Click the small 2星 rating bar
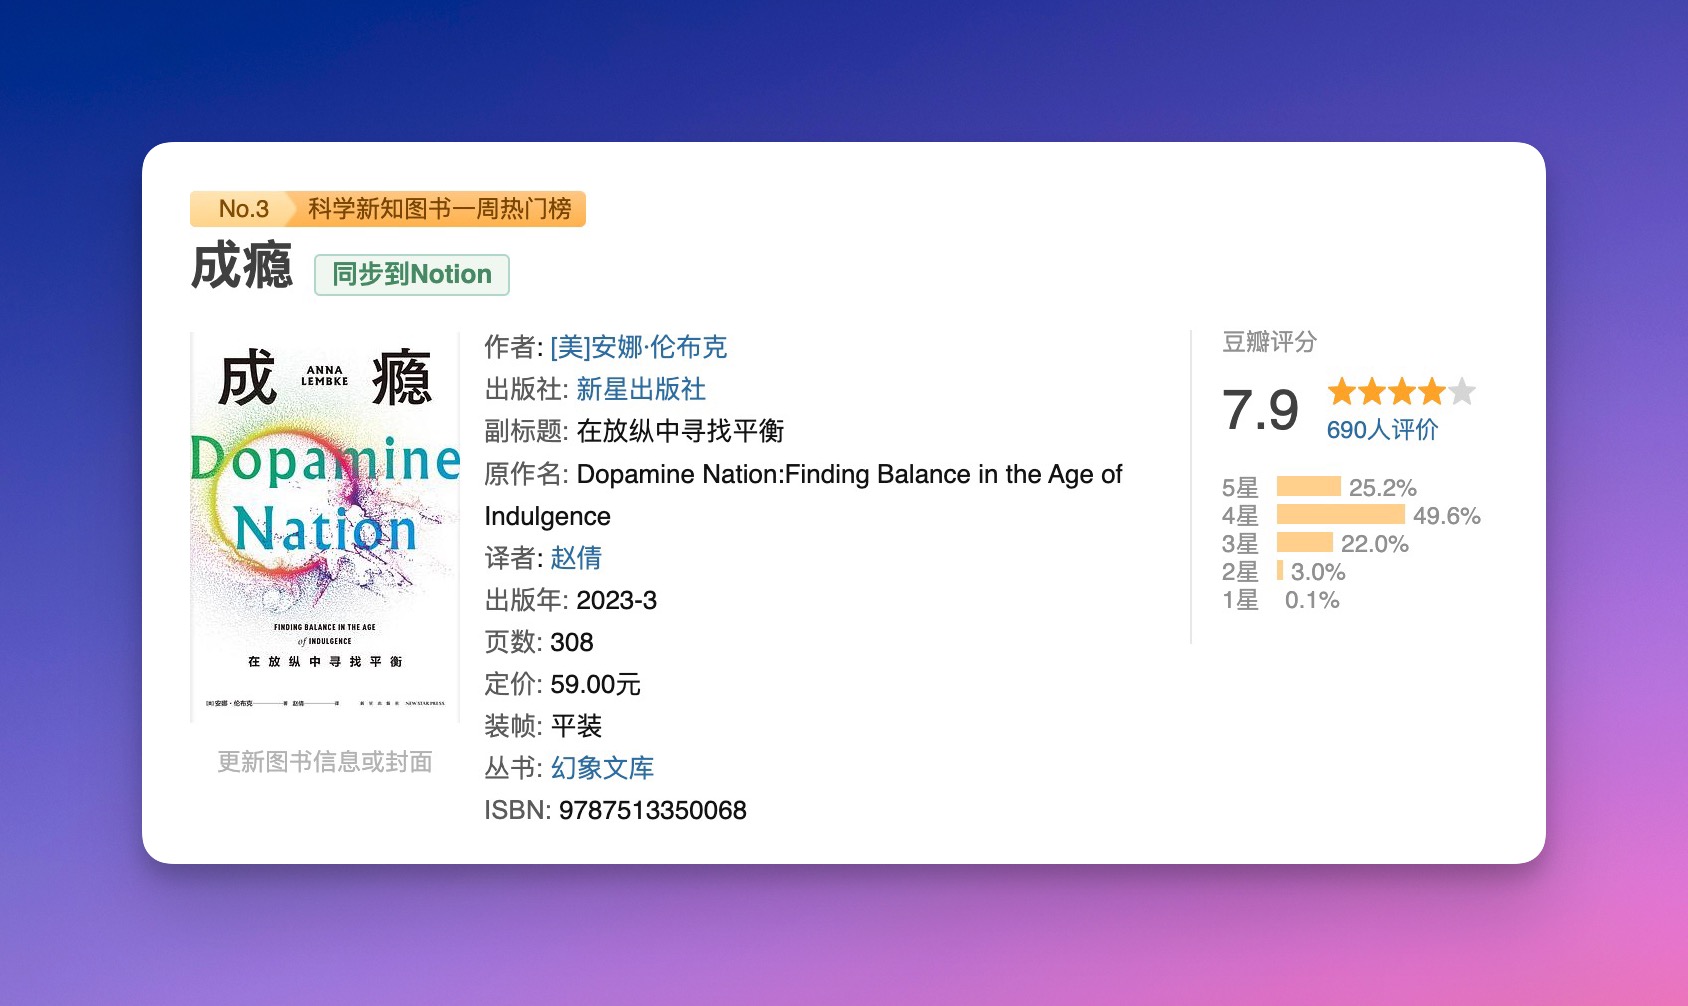 tap(1282, 571)
